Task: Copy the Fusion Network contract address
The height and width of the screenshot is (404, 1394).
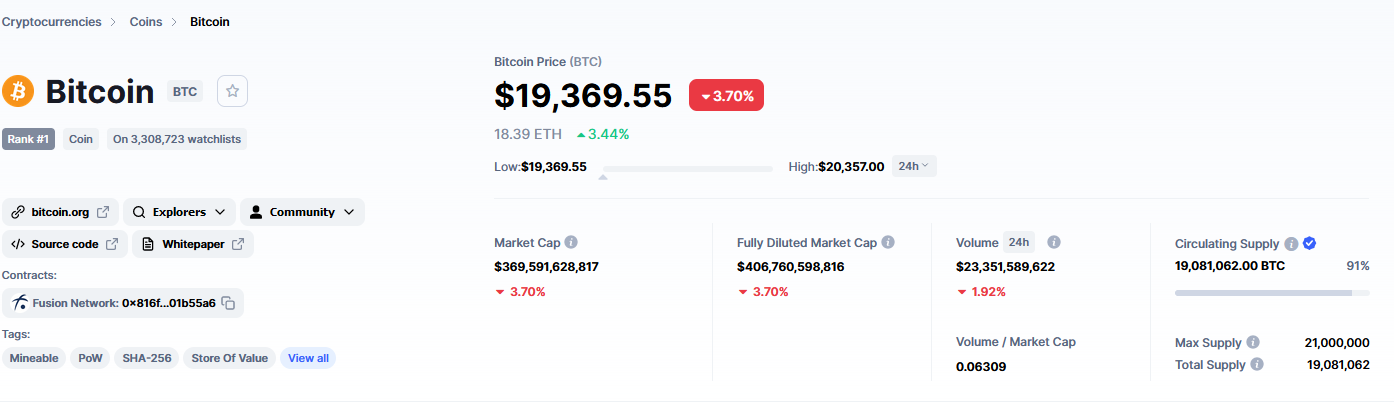Action: coord(228,303)
